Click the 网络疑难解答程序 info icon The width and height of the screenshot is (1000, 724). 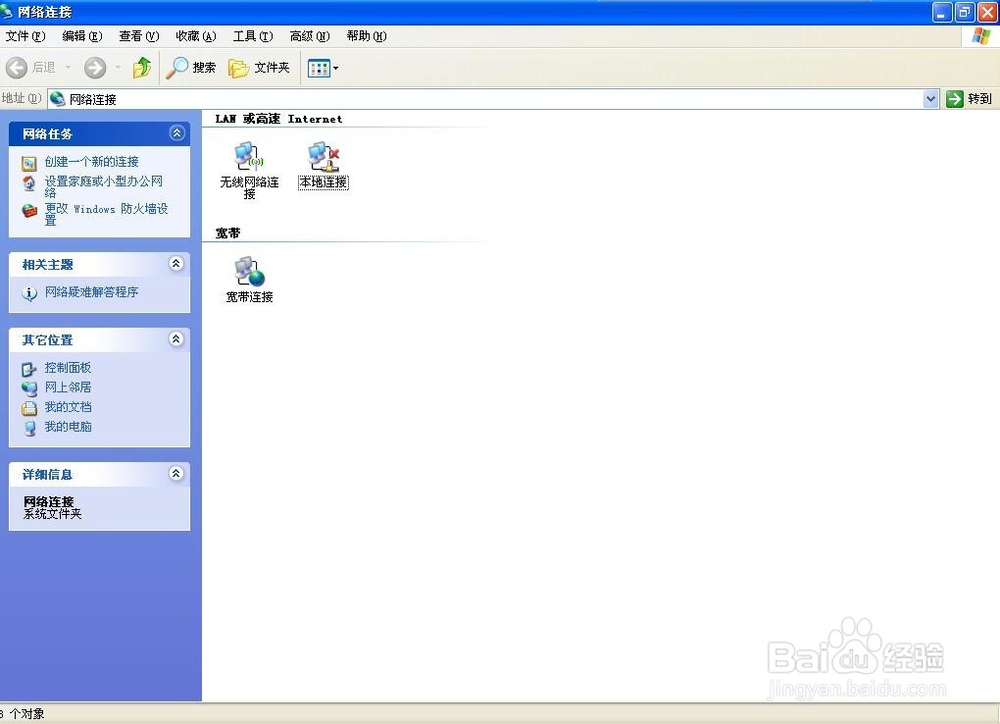click(29, 293)
